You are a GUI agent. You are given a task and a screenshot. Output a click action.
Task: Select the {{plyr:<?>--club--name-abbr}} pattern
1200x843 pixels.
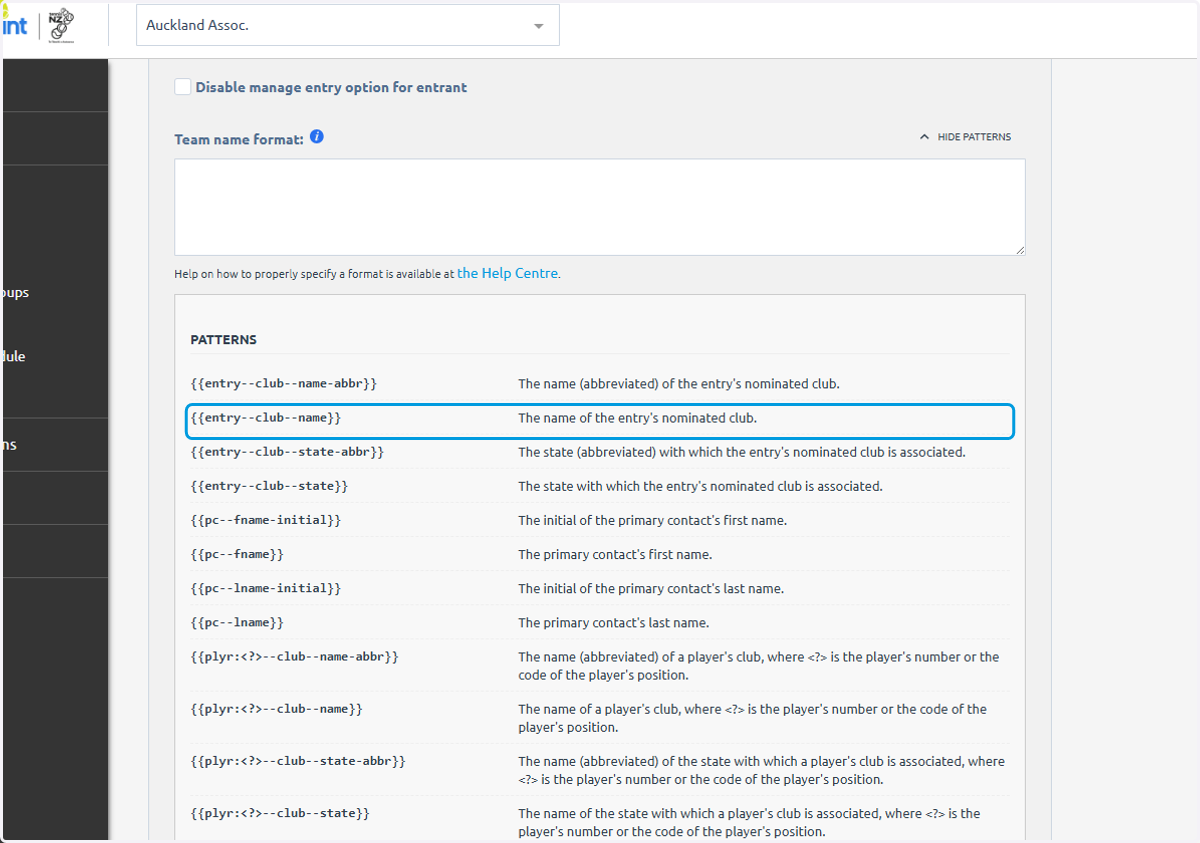click(295, 657)
